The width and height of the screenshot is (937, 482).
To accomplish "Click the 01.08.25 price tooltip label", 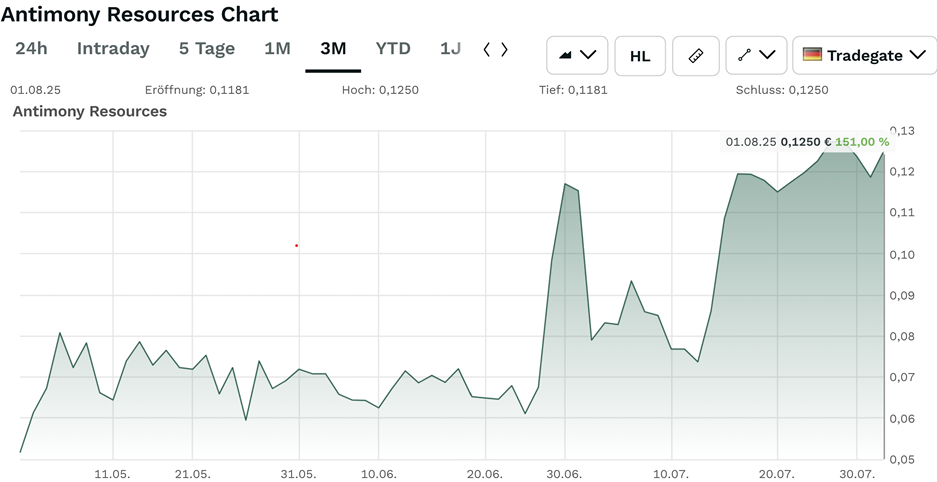I will 807,142.
